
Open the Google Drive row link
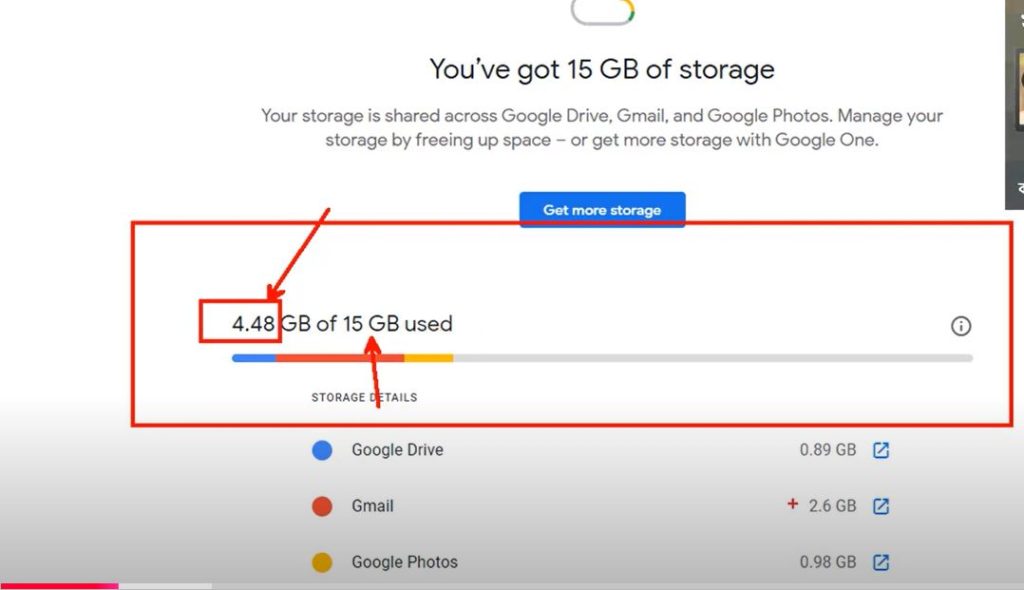pos(396,450)
